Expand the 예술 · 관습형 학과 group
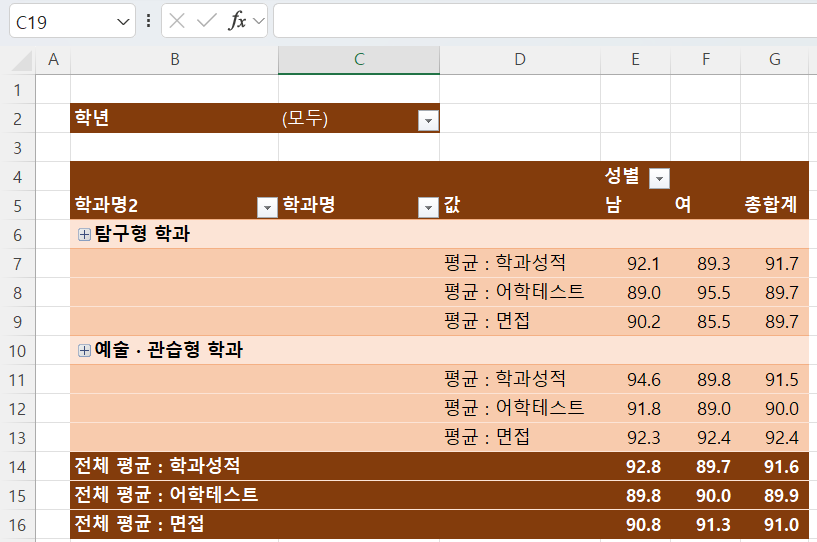The image size is (817, 542). (84, 351)
